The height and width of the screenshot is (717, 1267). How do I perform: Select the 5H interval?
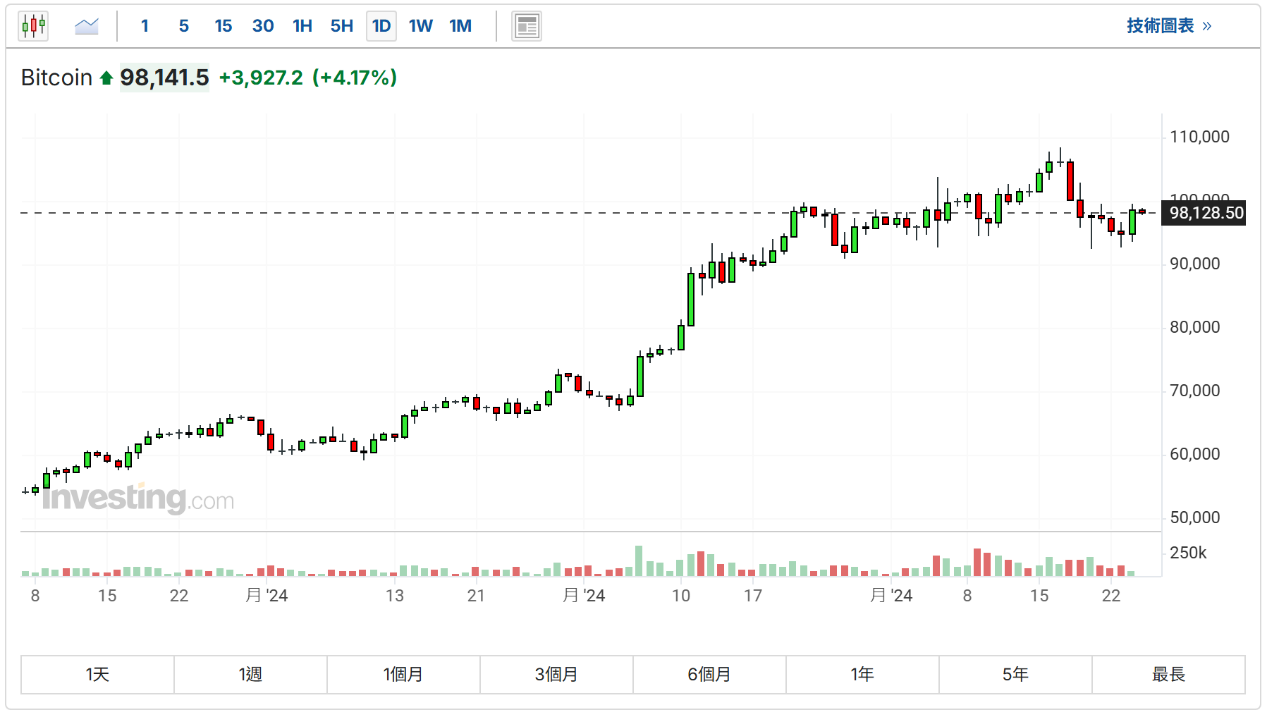342,26
